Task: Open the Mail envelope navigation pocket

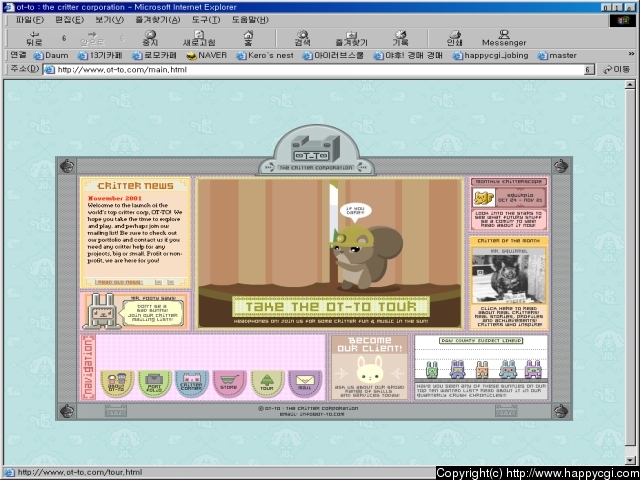Action: coord(305,384)
